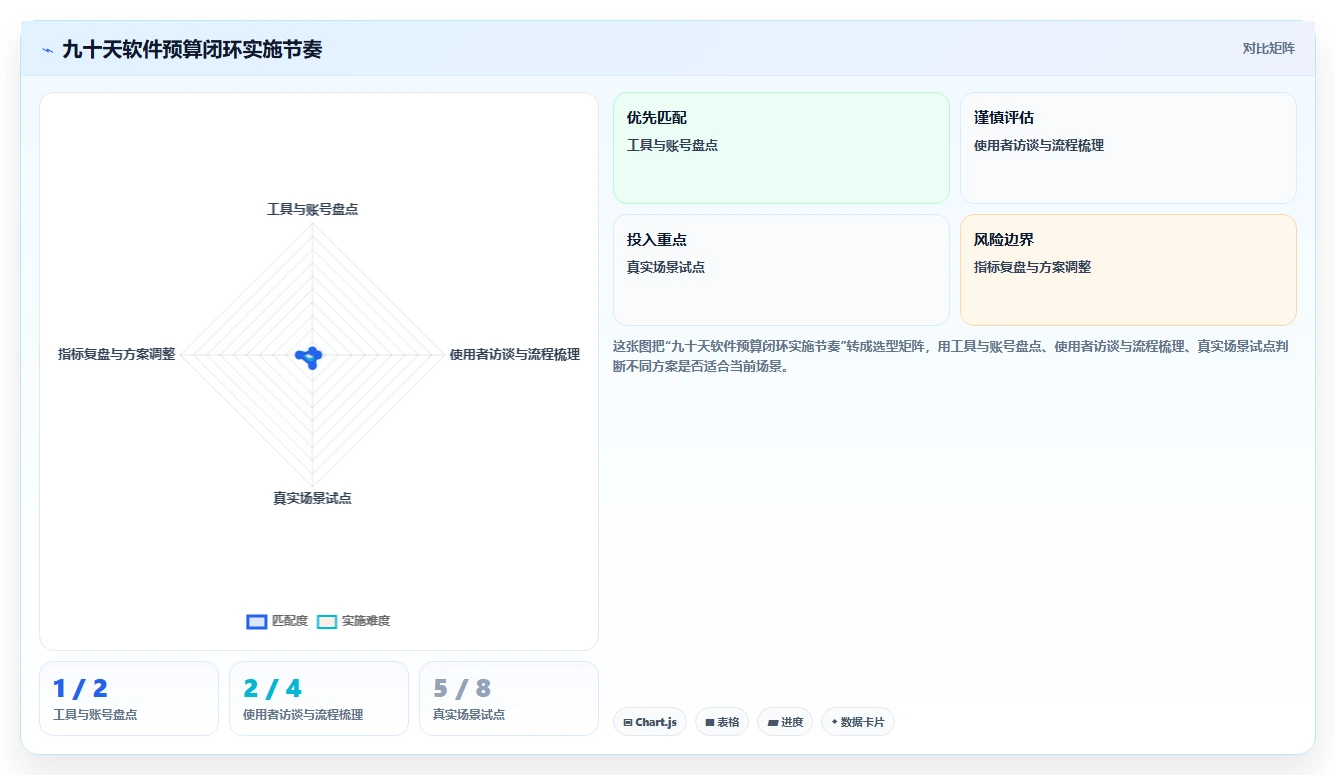Image resolution: width=1336 pixels, height=775 pixels.
Task: Click the 5 / 8 stat value
Action: click(x=462, y=688)
